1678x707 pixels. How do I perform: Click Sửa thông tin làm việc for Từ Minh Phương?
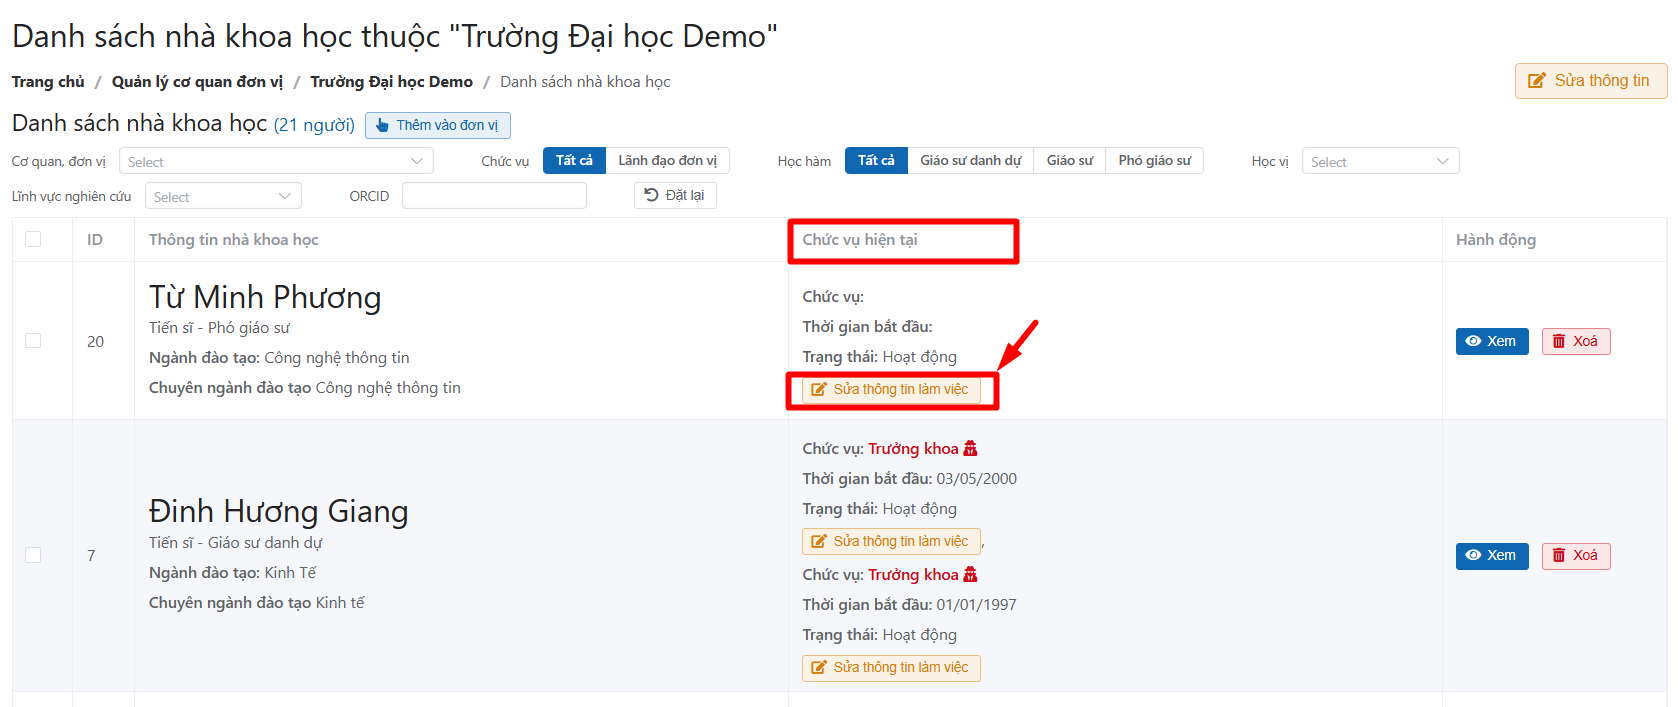891,389
